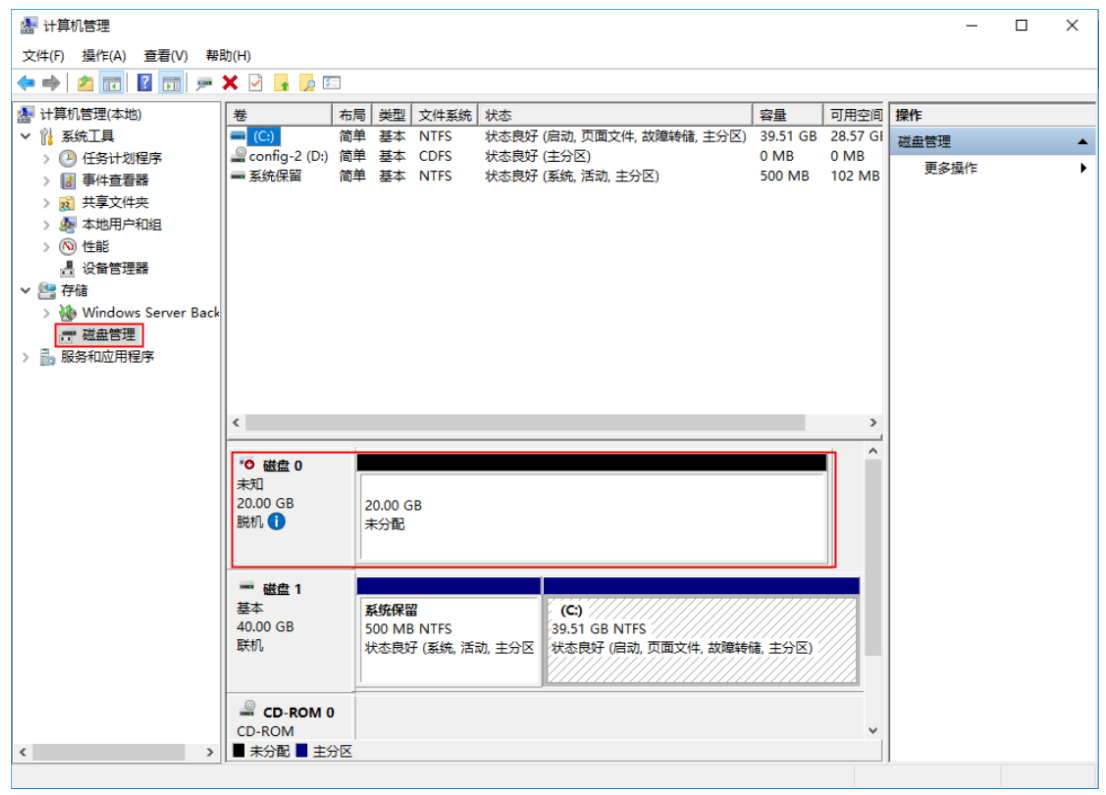This screenshot has height=795, width=1106.
Task: Select the 系统保留 volume in the list
Action: (x=274, y=176)
